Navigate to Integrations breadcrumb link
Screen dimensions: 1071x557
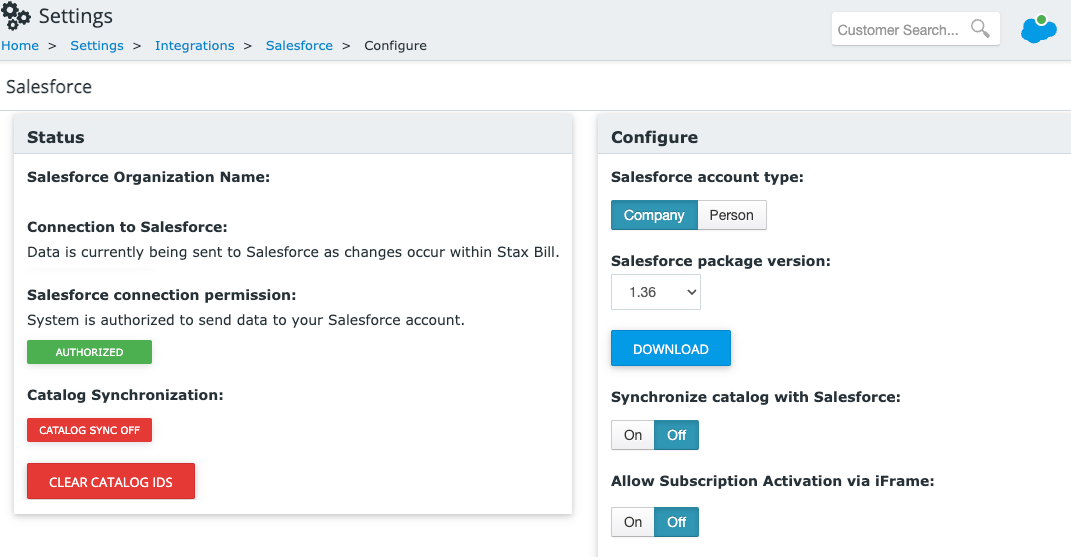point(195,46)
